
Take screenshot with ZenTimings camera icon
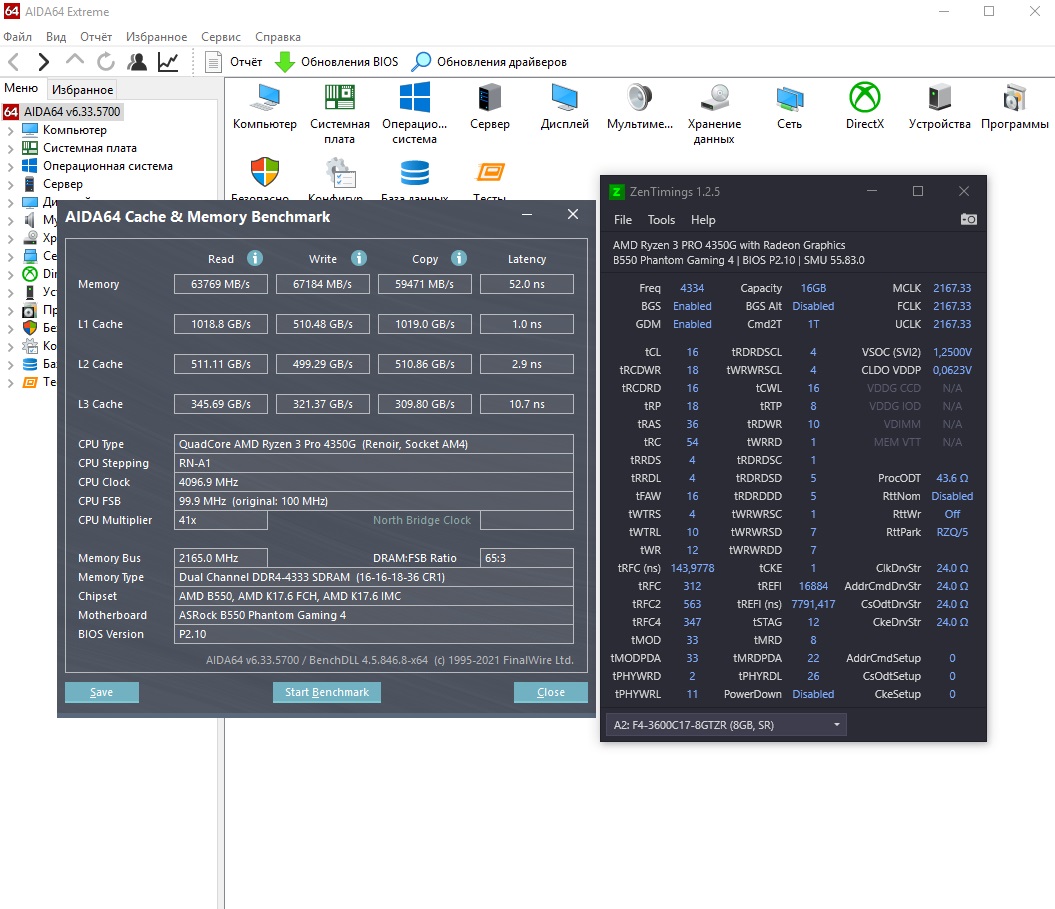[968, 219]
